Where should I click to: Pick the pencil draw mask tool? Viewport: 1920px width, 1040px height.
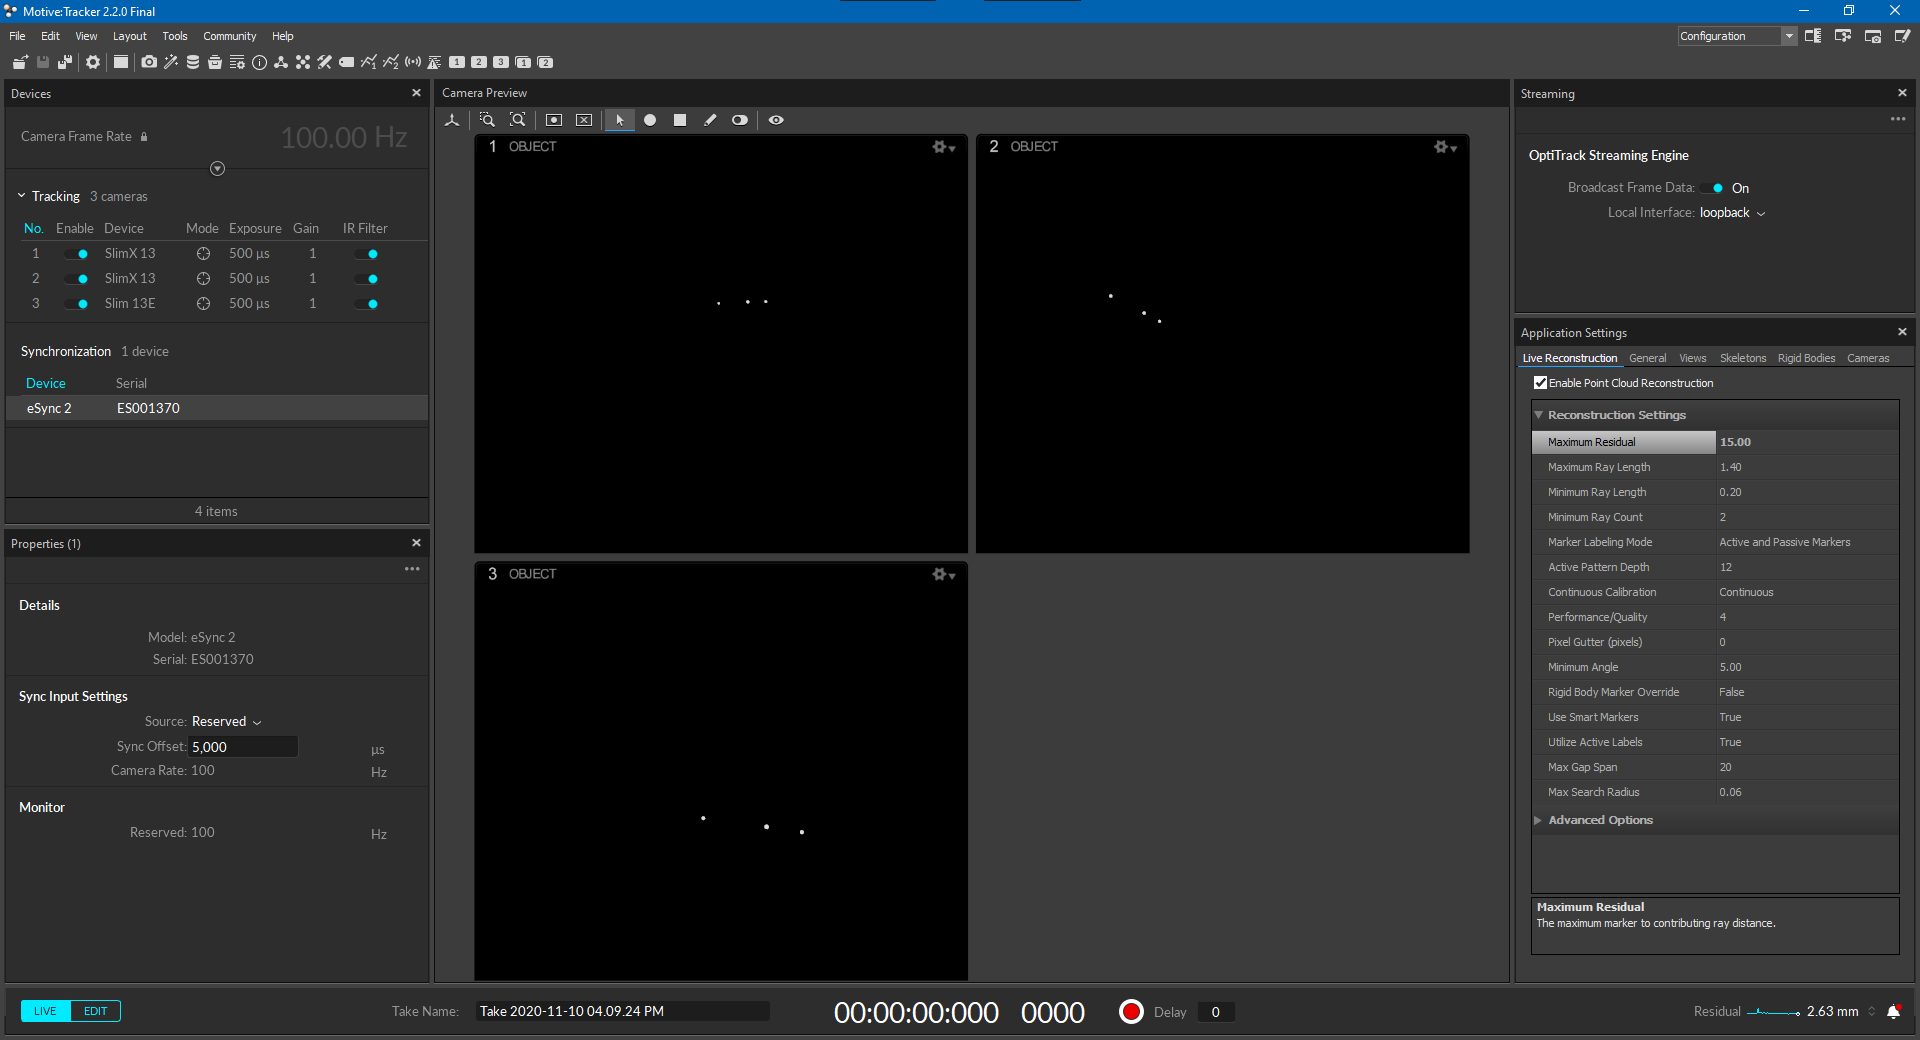710,120
